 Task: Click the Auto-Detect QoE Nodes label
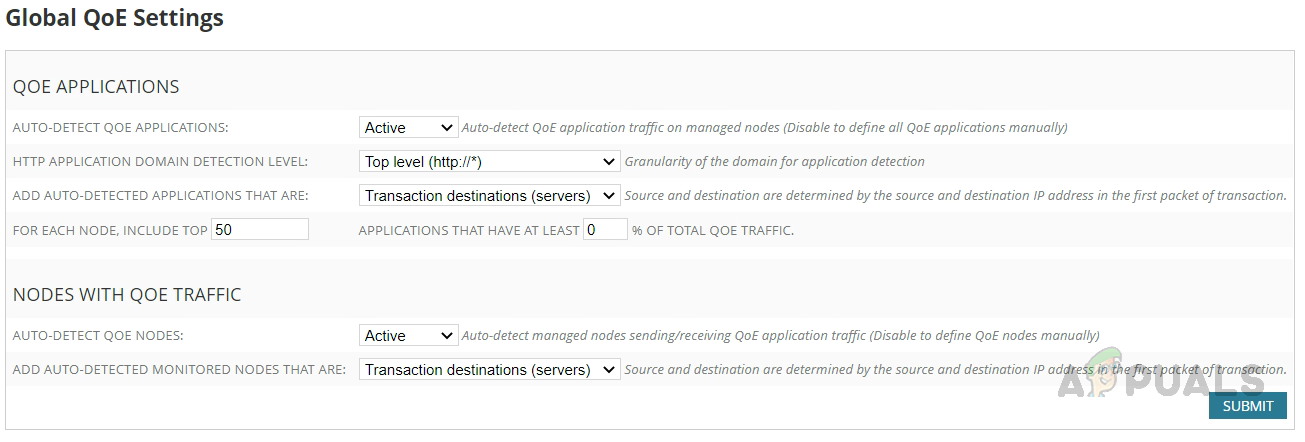[98, 336]
